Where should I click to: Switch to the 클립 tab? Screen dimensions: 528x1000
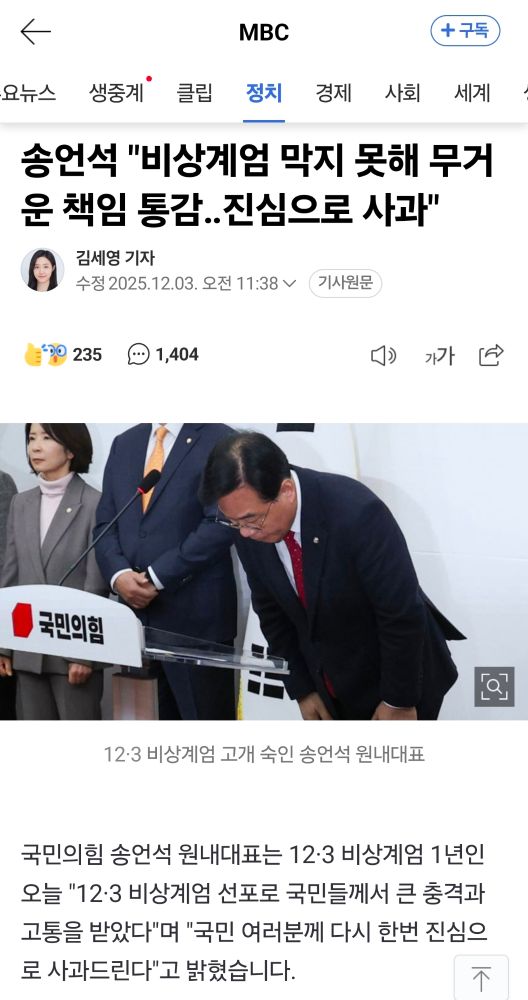pyautogui.click(x=194, y=93)
